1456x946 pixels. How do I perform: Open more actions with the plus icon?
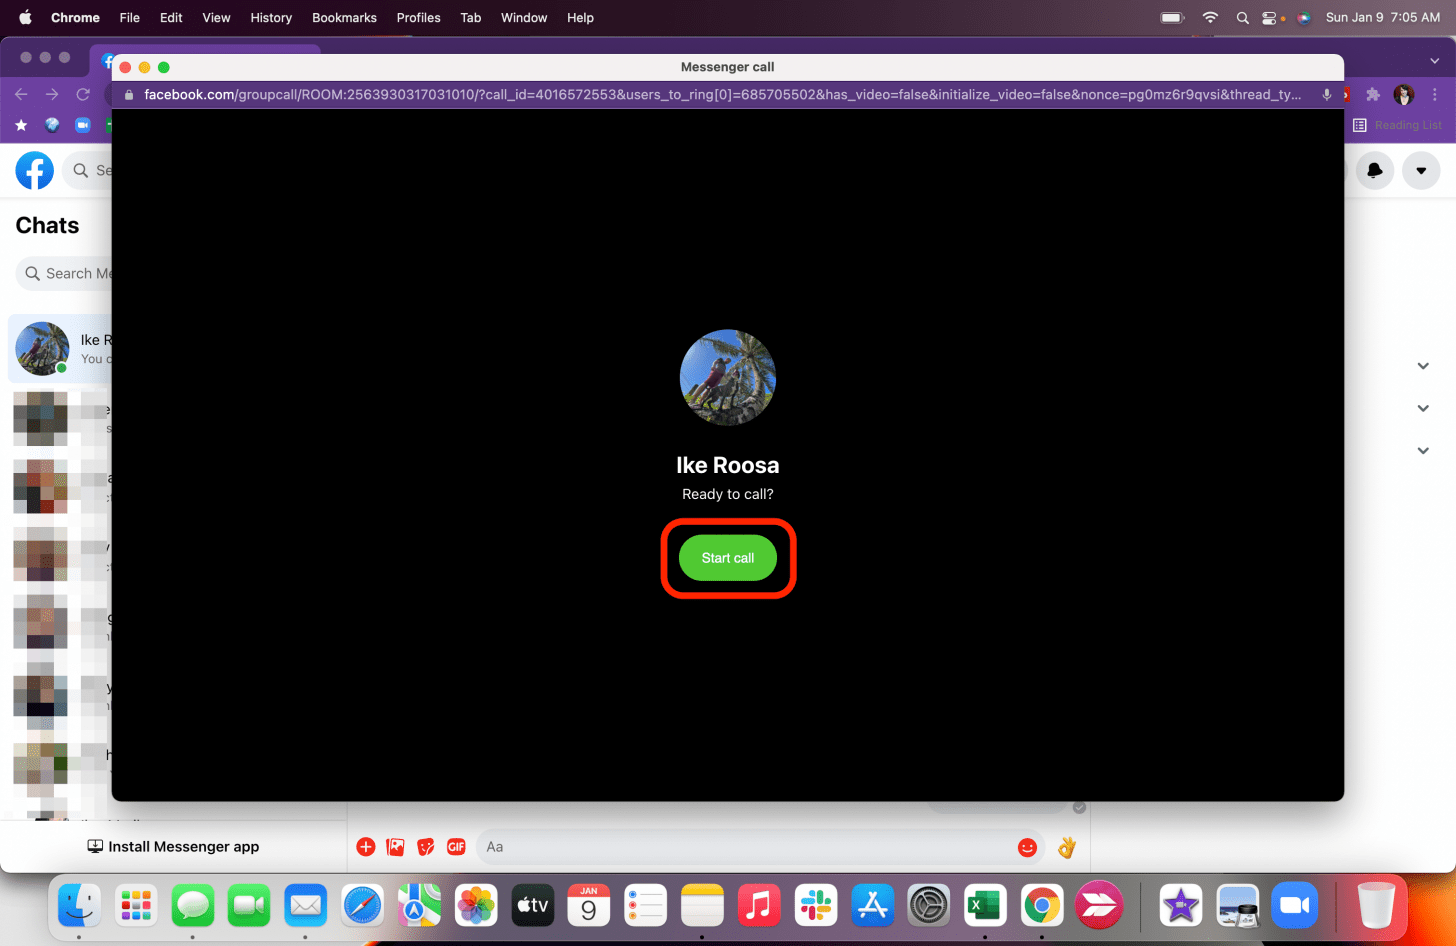[x=366, y=846]
